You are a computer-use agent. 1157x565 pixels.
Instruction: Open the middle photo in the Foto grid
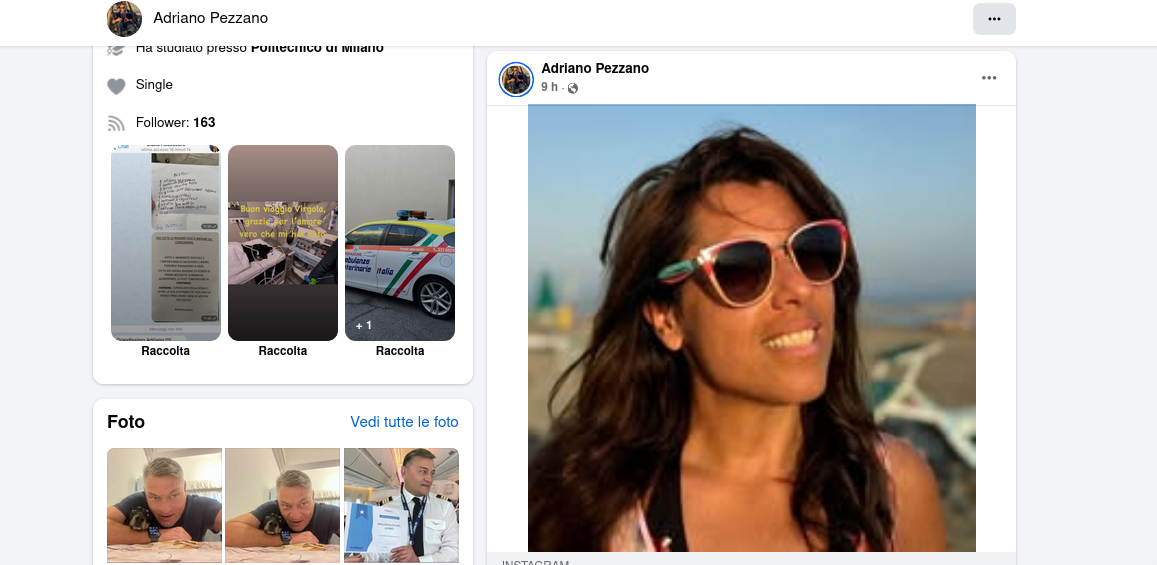click(x=282, y=505)
